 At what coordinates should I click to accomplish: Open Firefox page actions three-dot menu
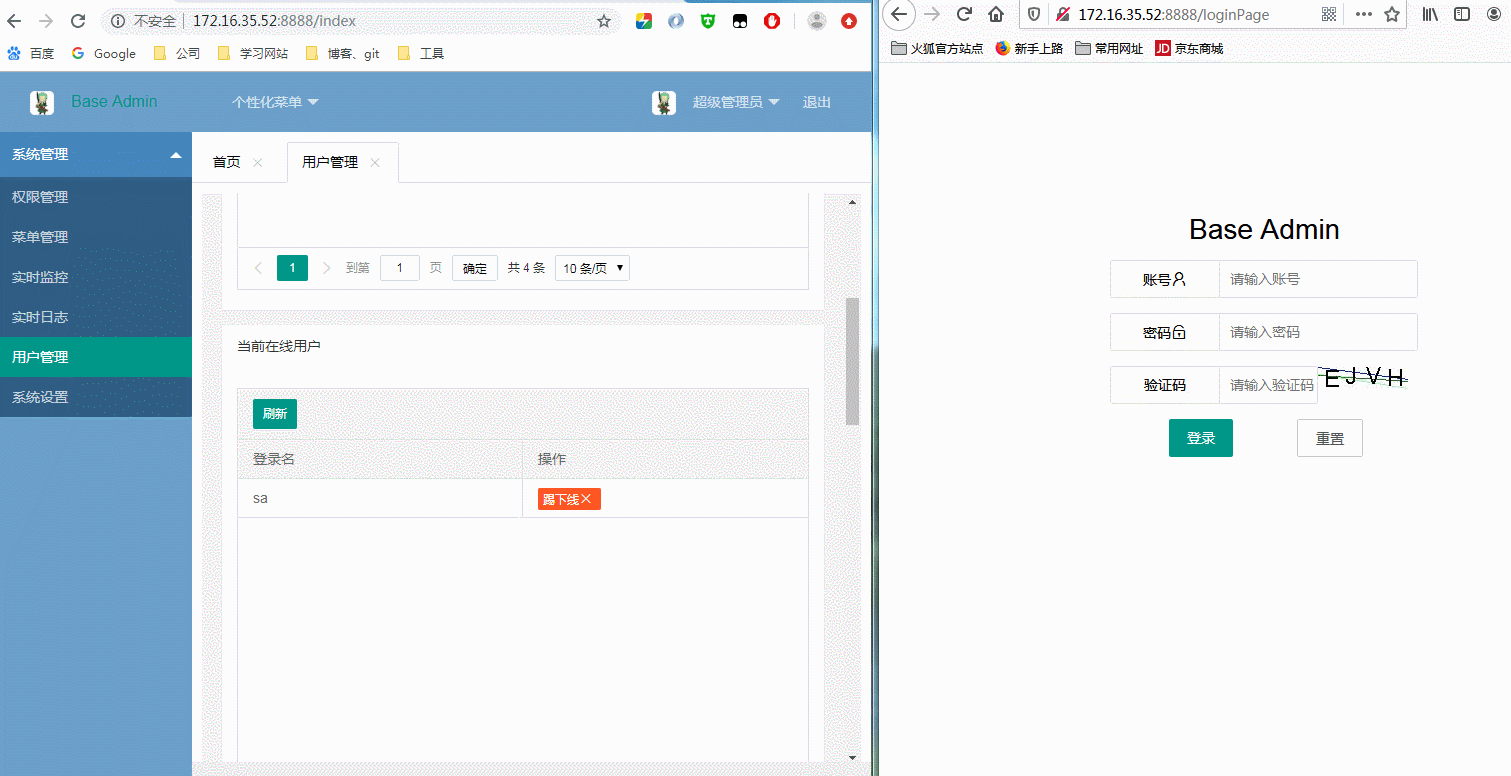[1363, 14]
